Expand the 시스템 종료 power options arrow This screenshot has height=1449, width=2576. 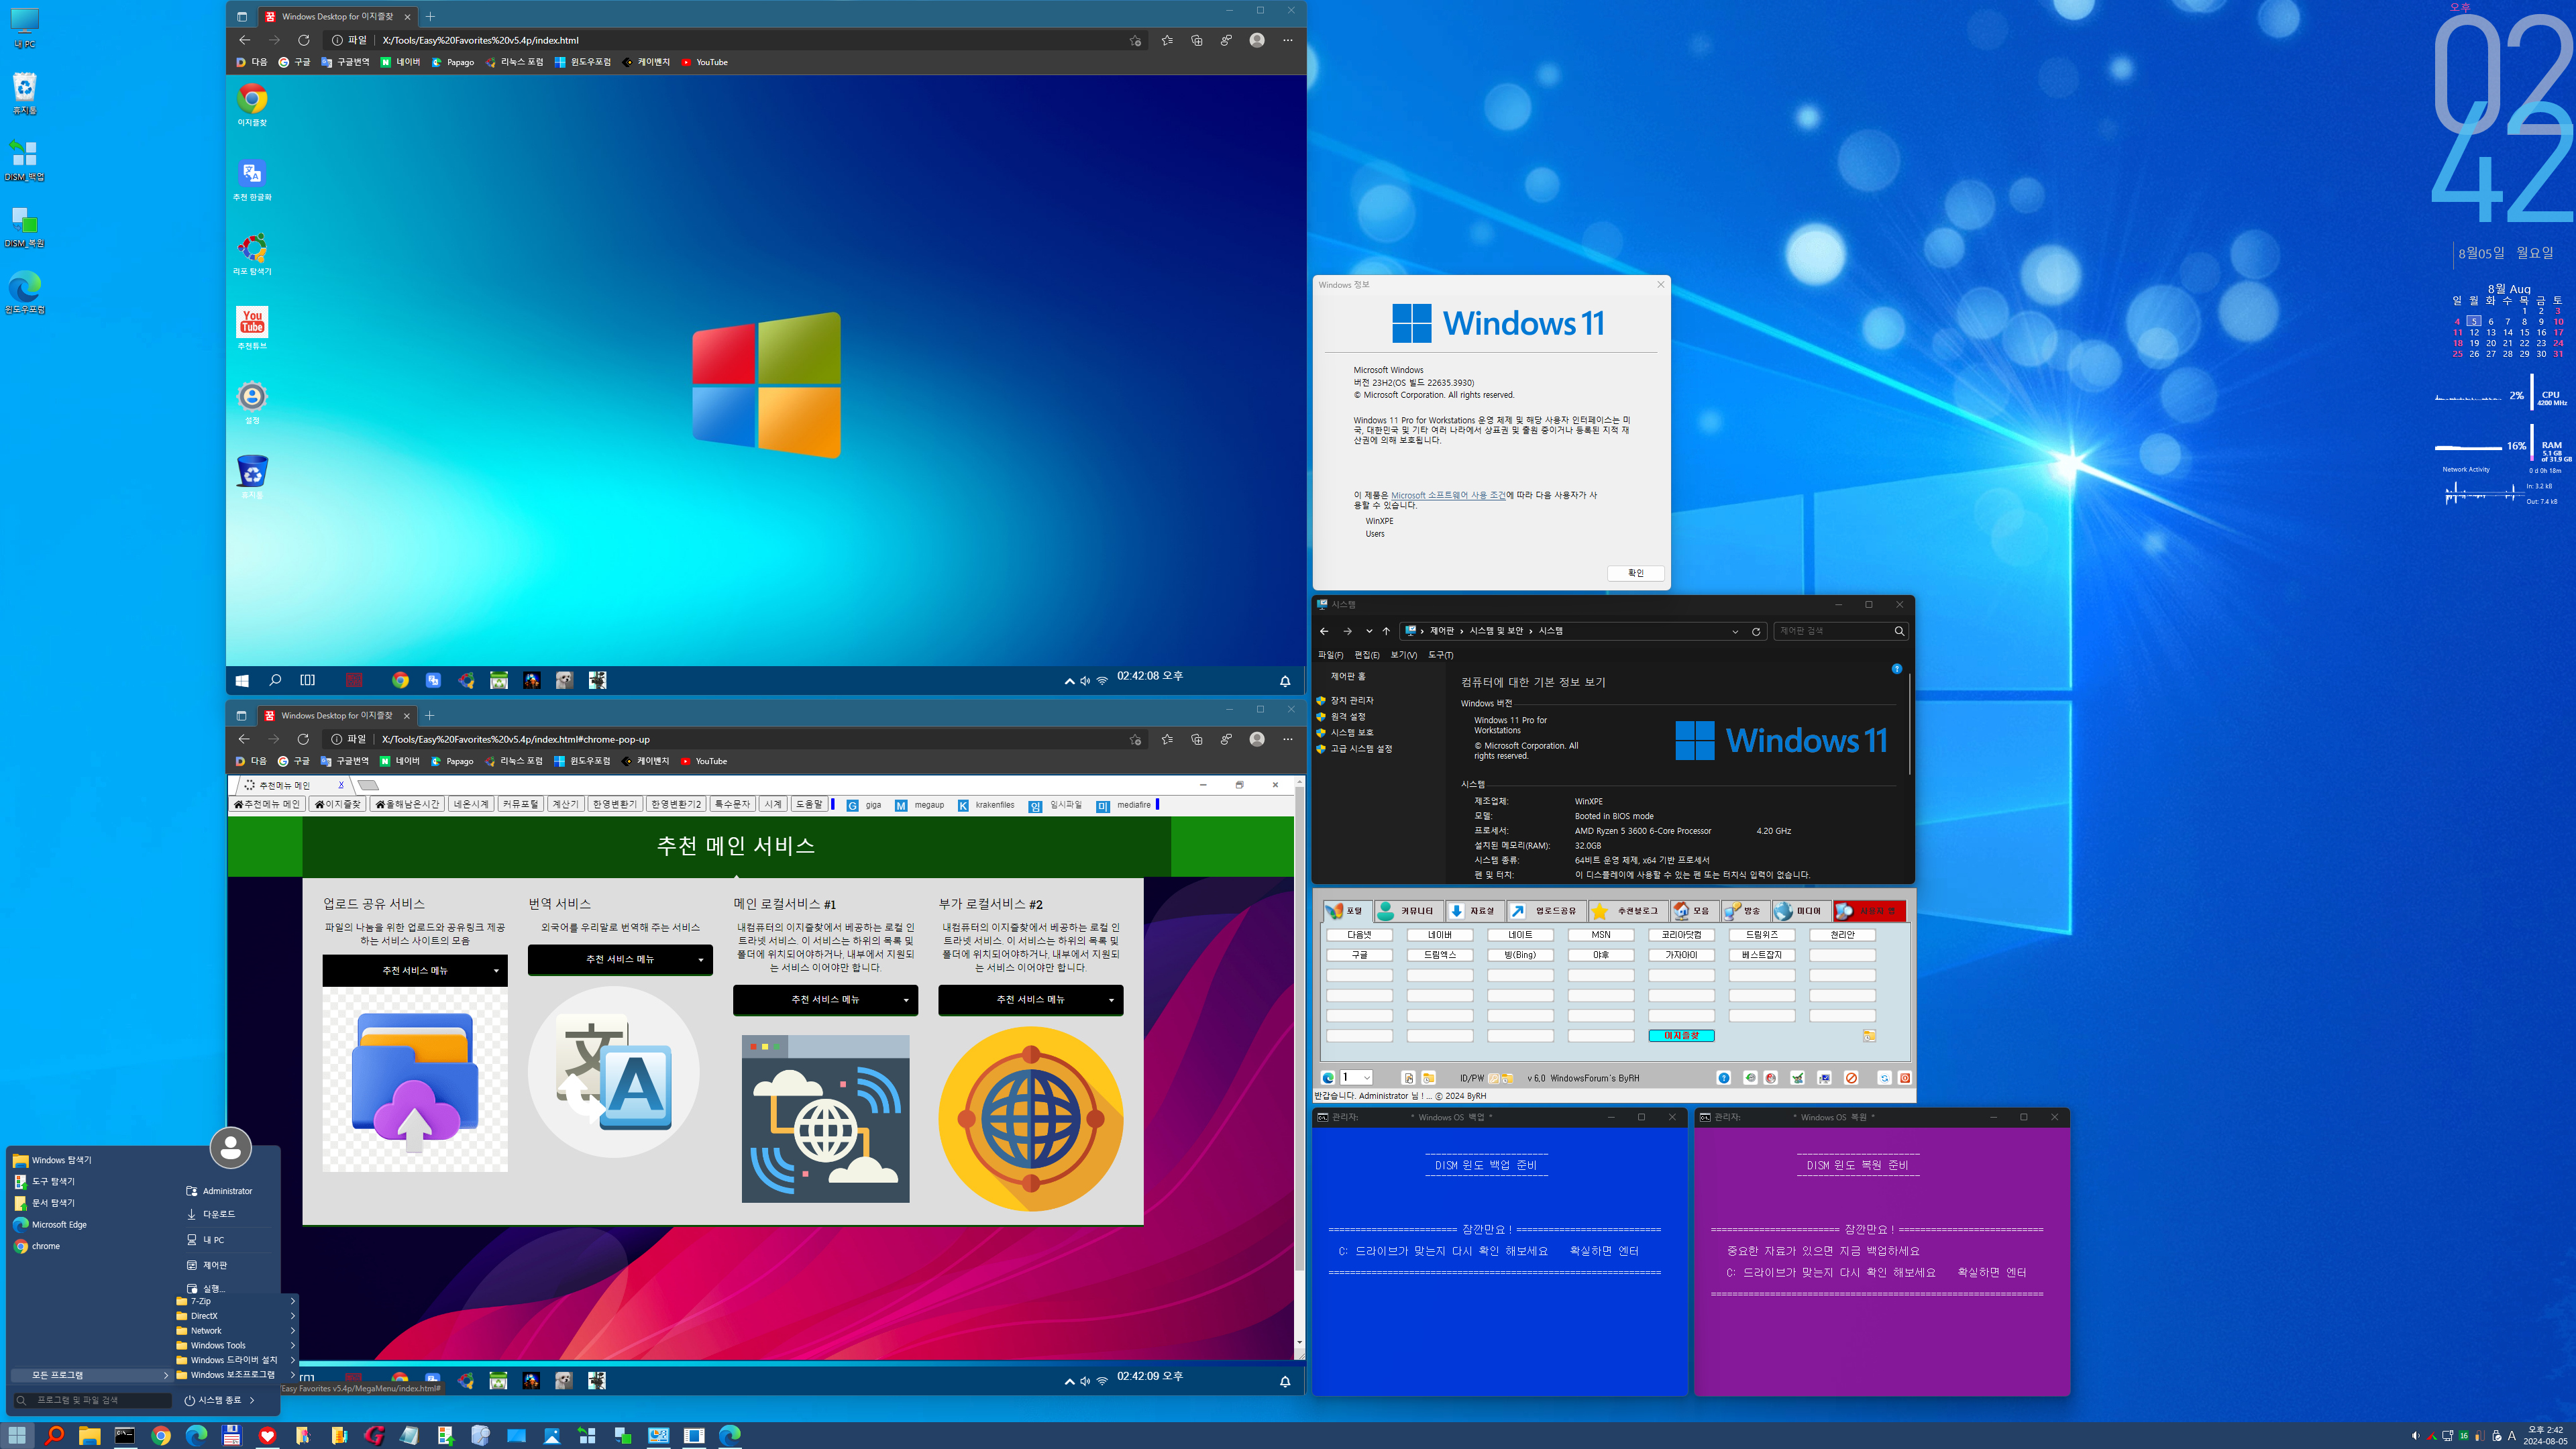click(252, 1400)
